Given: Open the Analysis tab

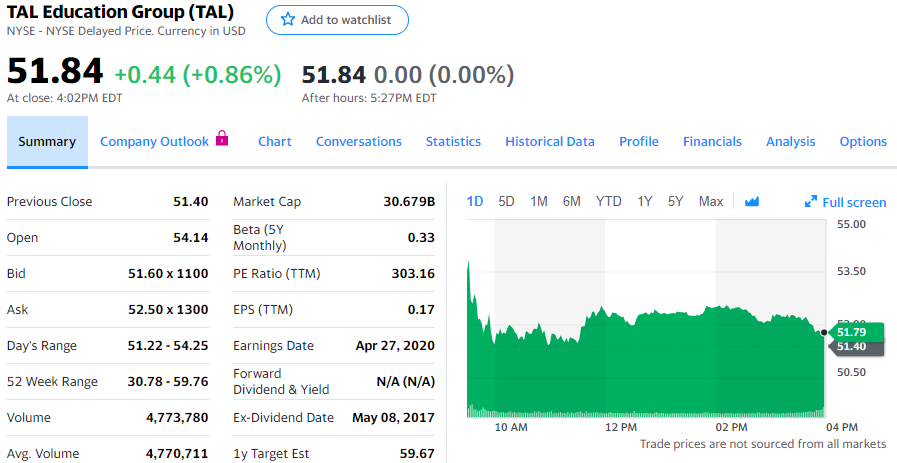Looking at the screenshot, I should tap(791, 142).
